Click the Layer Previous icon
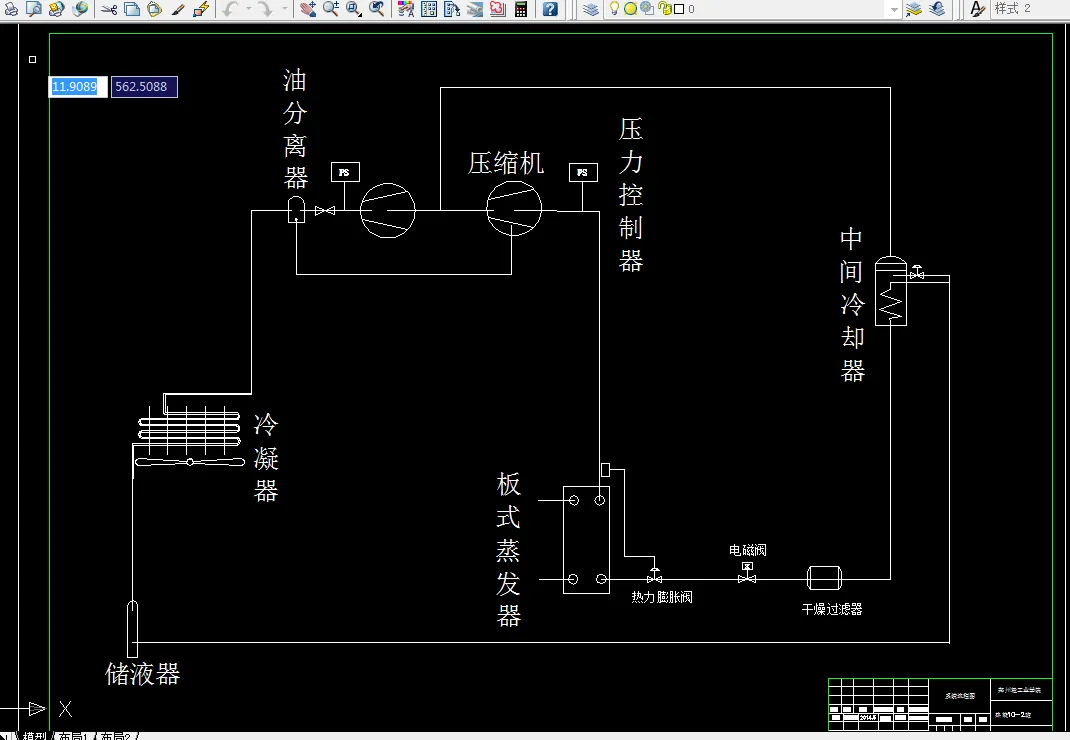 [x=937, y=9]
